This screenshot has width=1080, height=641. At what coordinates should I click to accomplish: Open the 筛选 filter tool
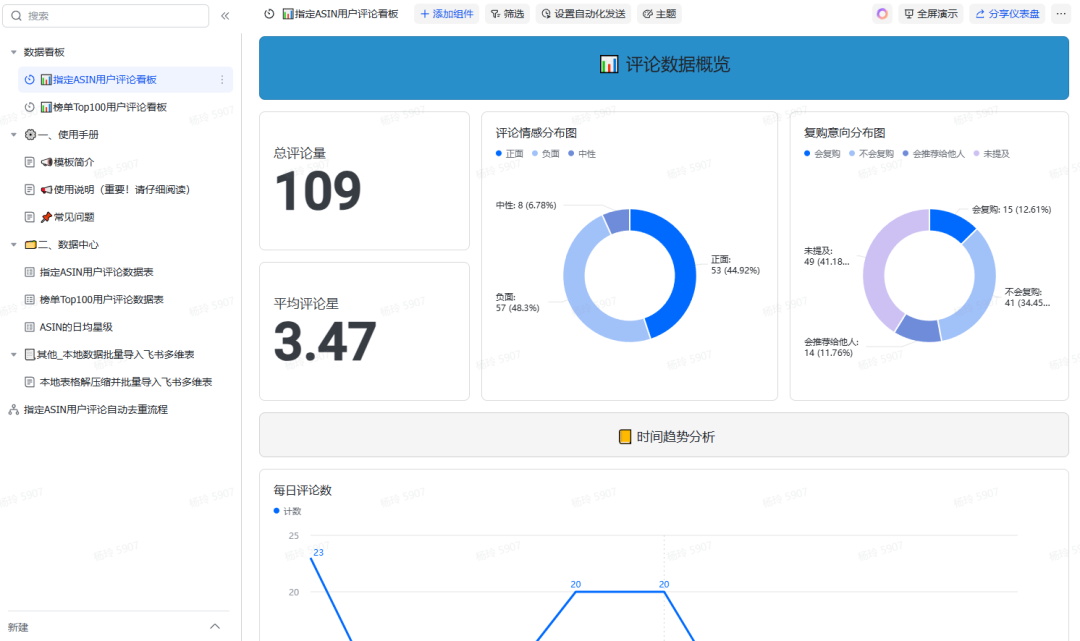click(507, 14)
